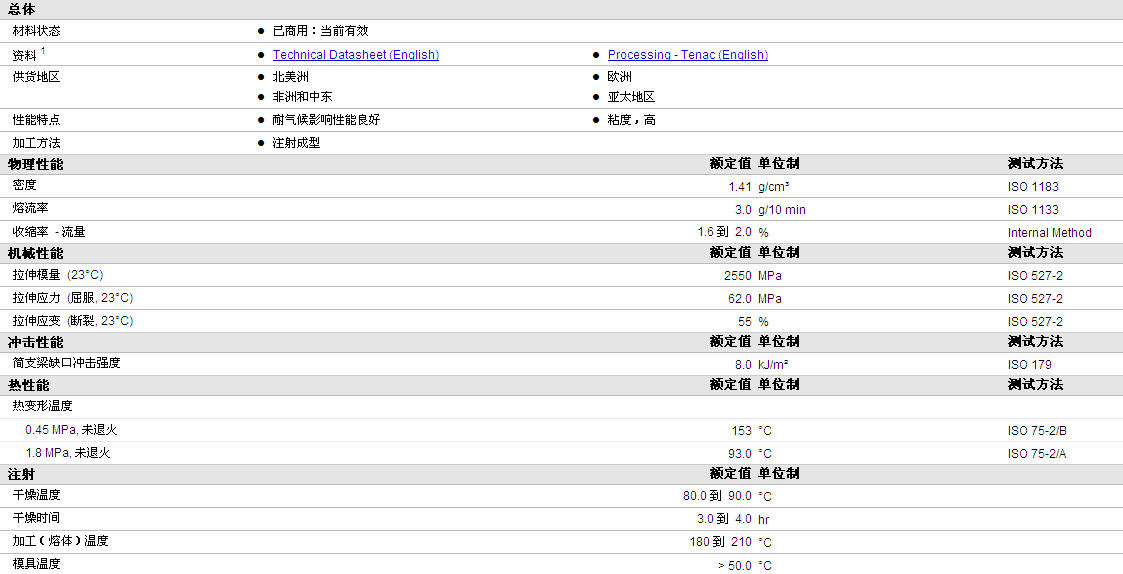
Task: Click the 冲击性能 section header
Action: pos(35,342)
